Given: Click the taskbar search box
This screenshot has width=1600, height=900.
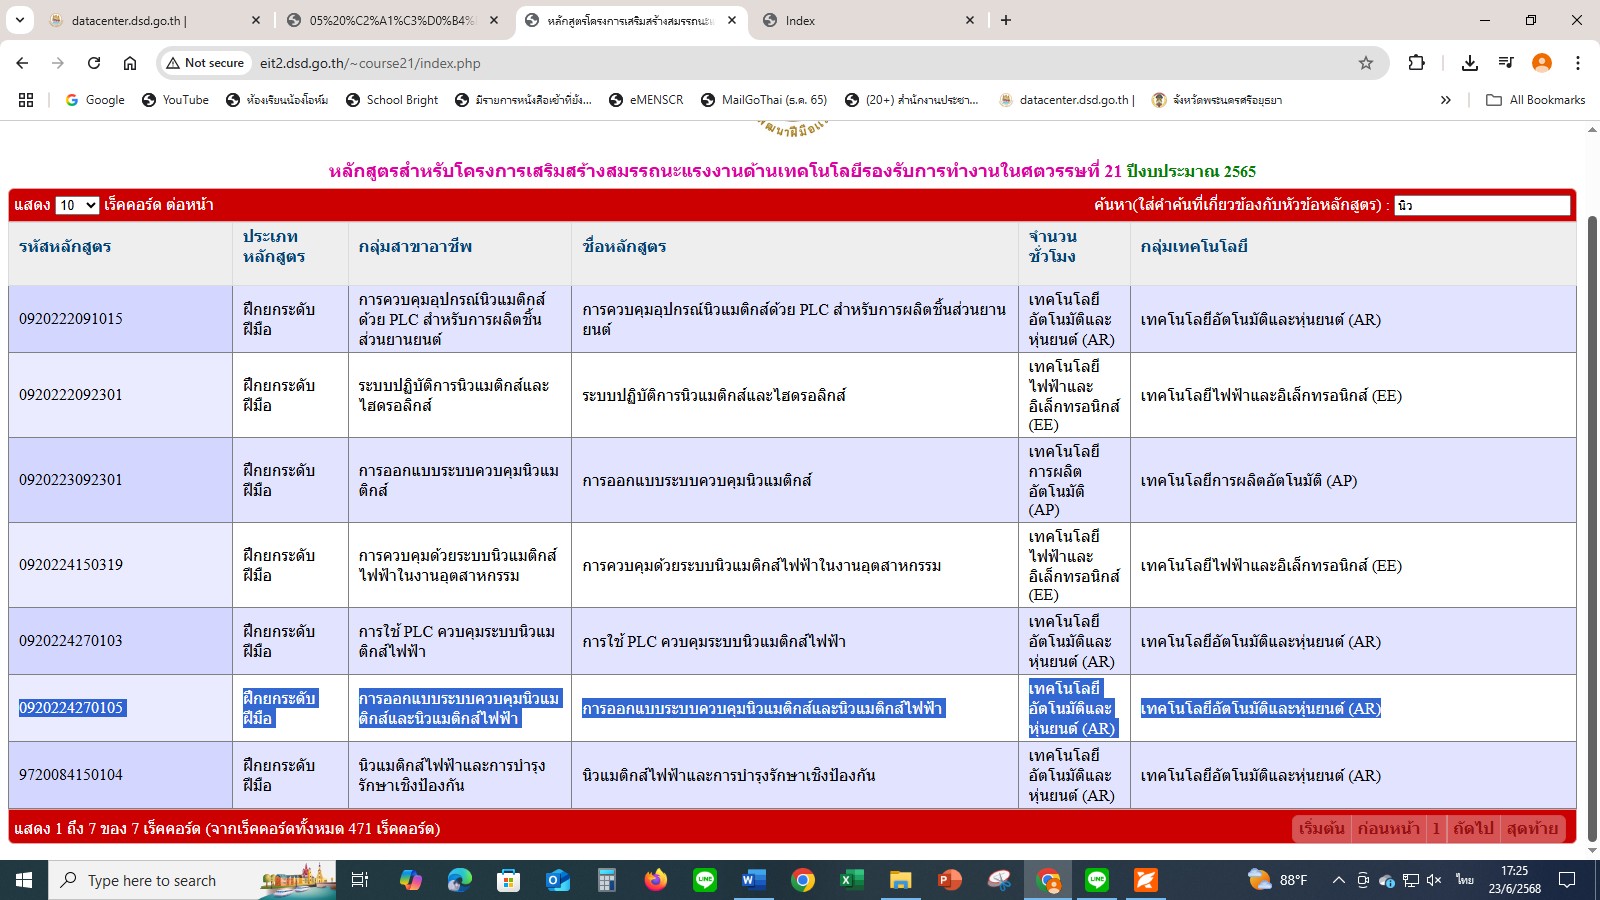Looking at the screenshot, I should tap(193, 880).
